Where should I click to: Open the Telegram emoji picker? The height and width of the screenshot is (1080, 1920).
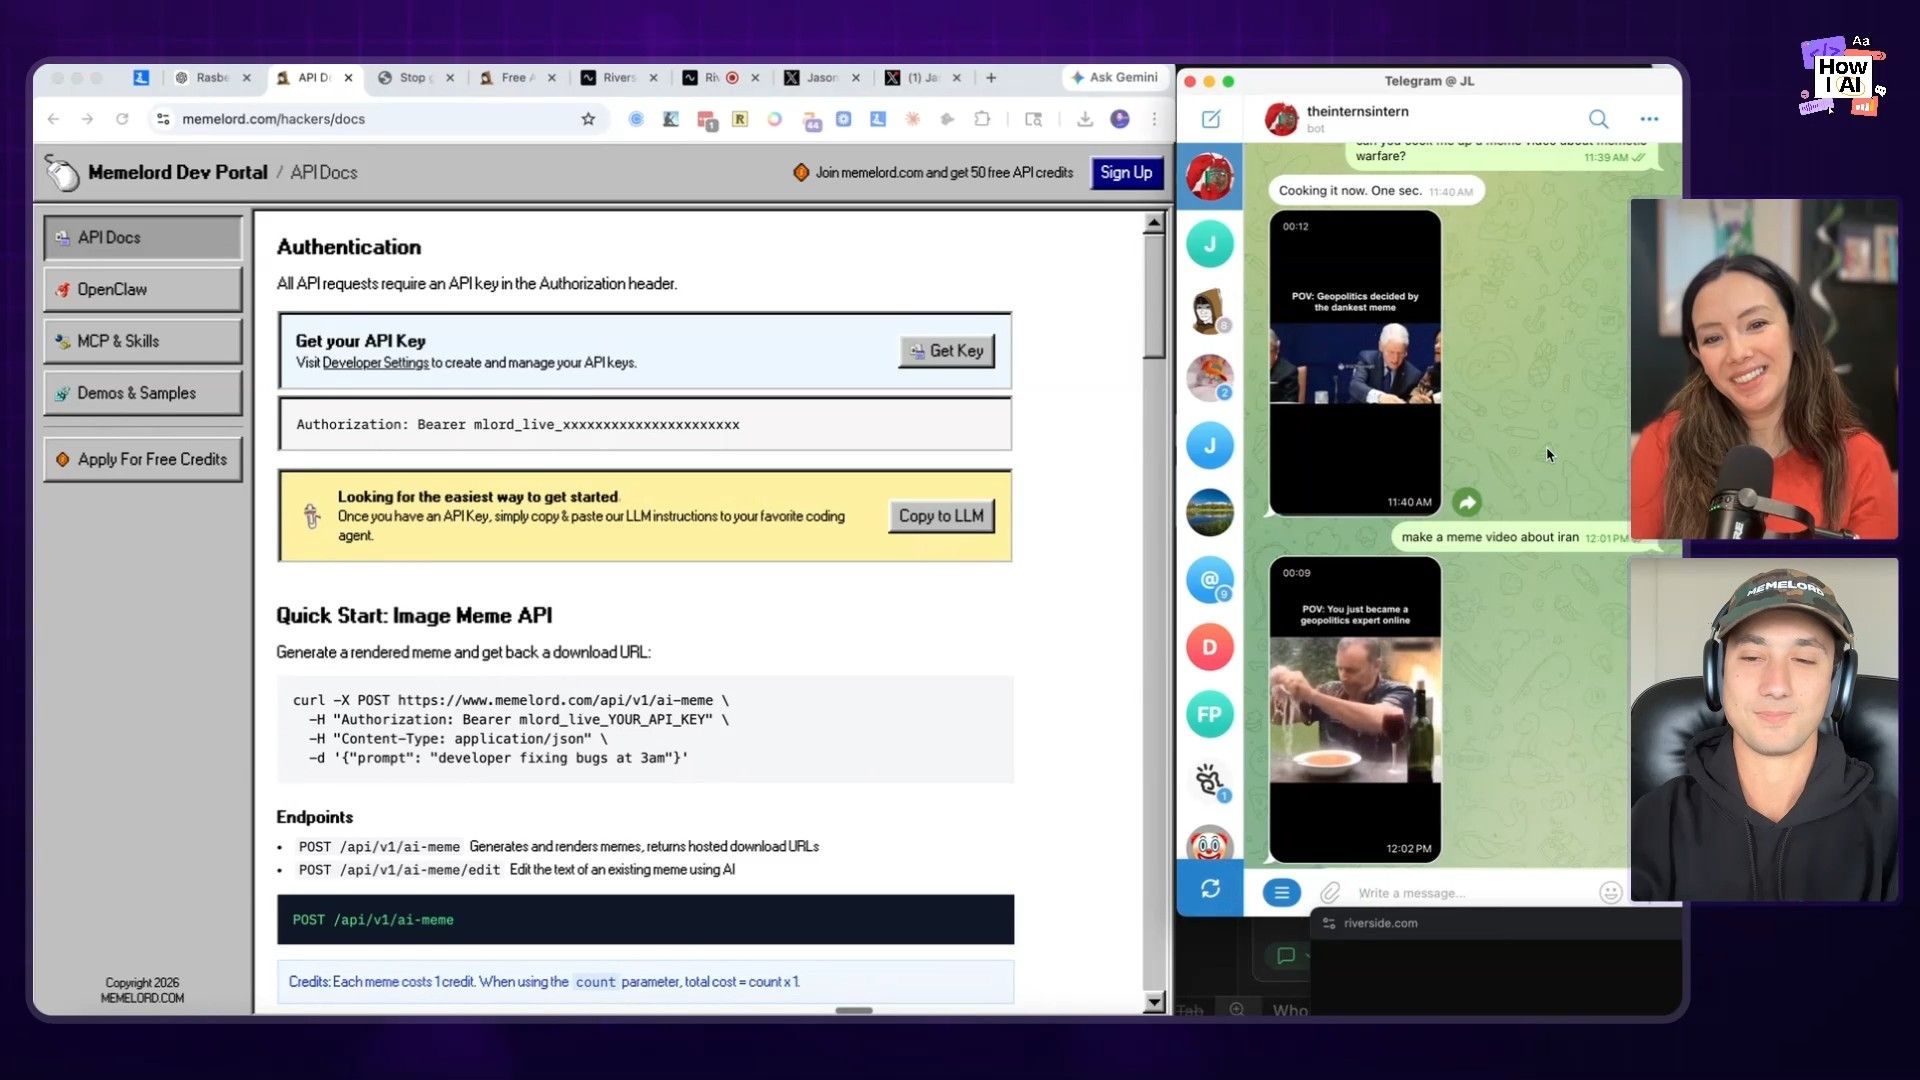coord(1610,892)
